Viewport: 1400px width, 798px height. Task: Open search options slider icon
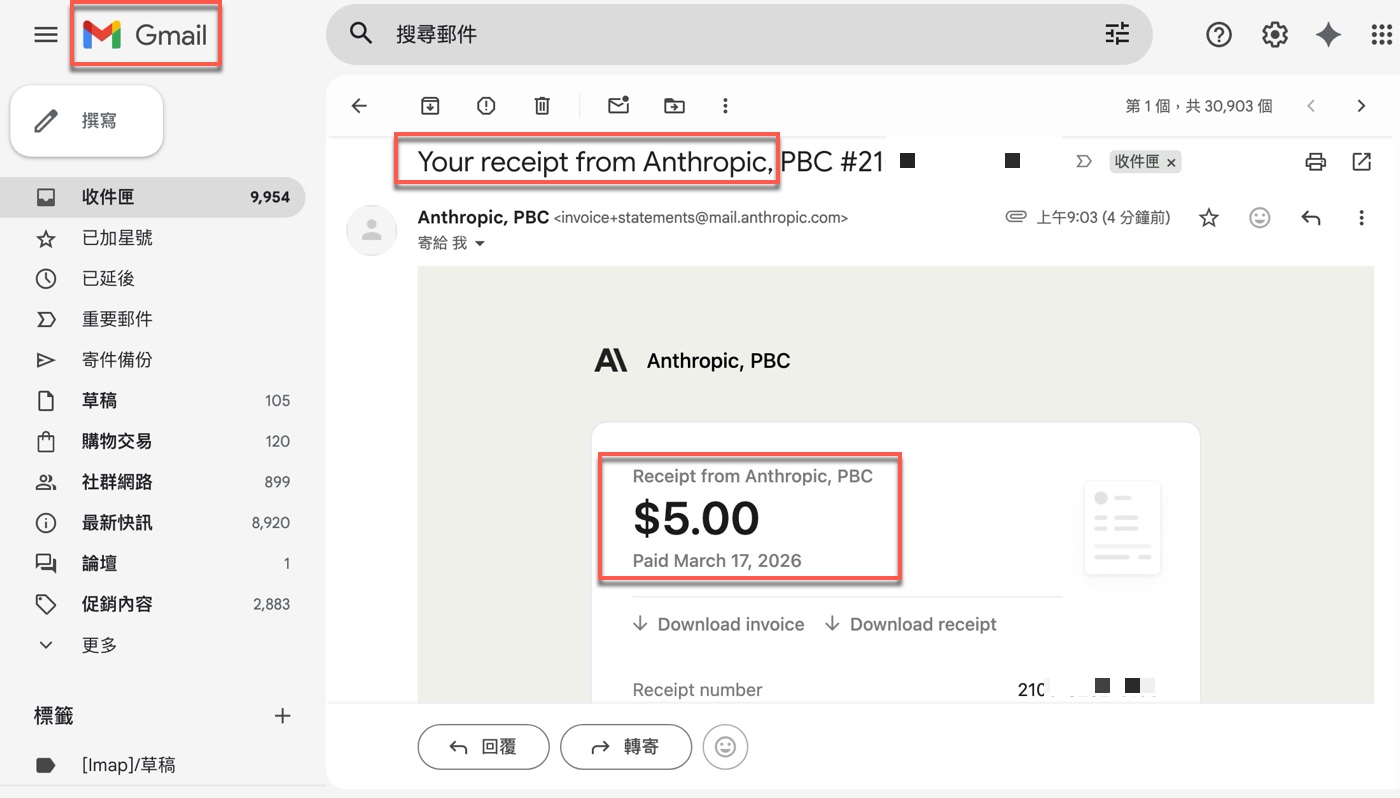(1117, 34)
